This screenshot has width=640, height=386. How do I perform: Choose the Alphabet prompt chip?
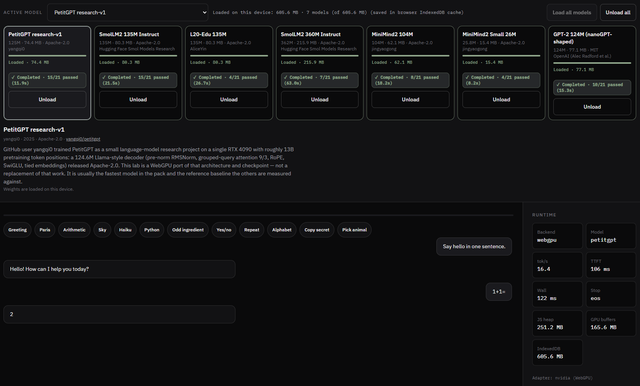282,230
